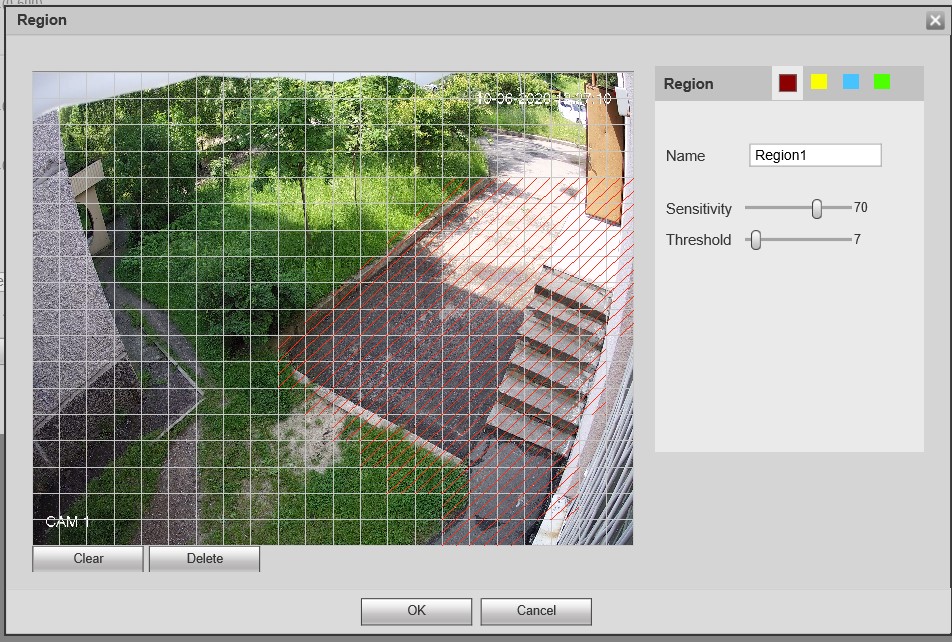This screenshot has height=642, width=952.
Task: Click the Name field containing Region1
Action: [814, 155]
